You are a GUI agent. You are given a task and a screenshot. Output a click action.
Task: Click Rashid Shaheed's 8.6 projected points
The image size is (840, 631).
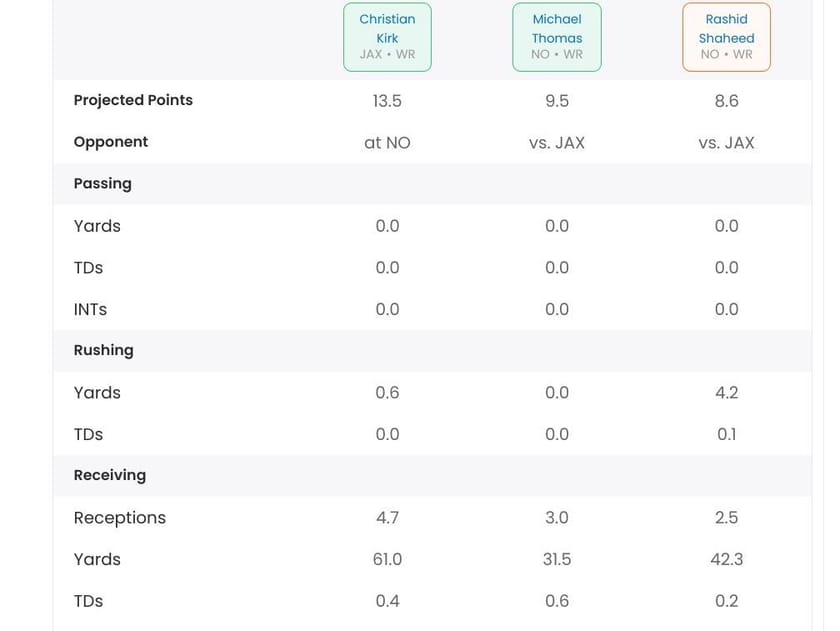726,101
